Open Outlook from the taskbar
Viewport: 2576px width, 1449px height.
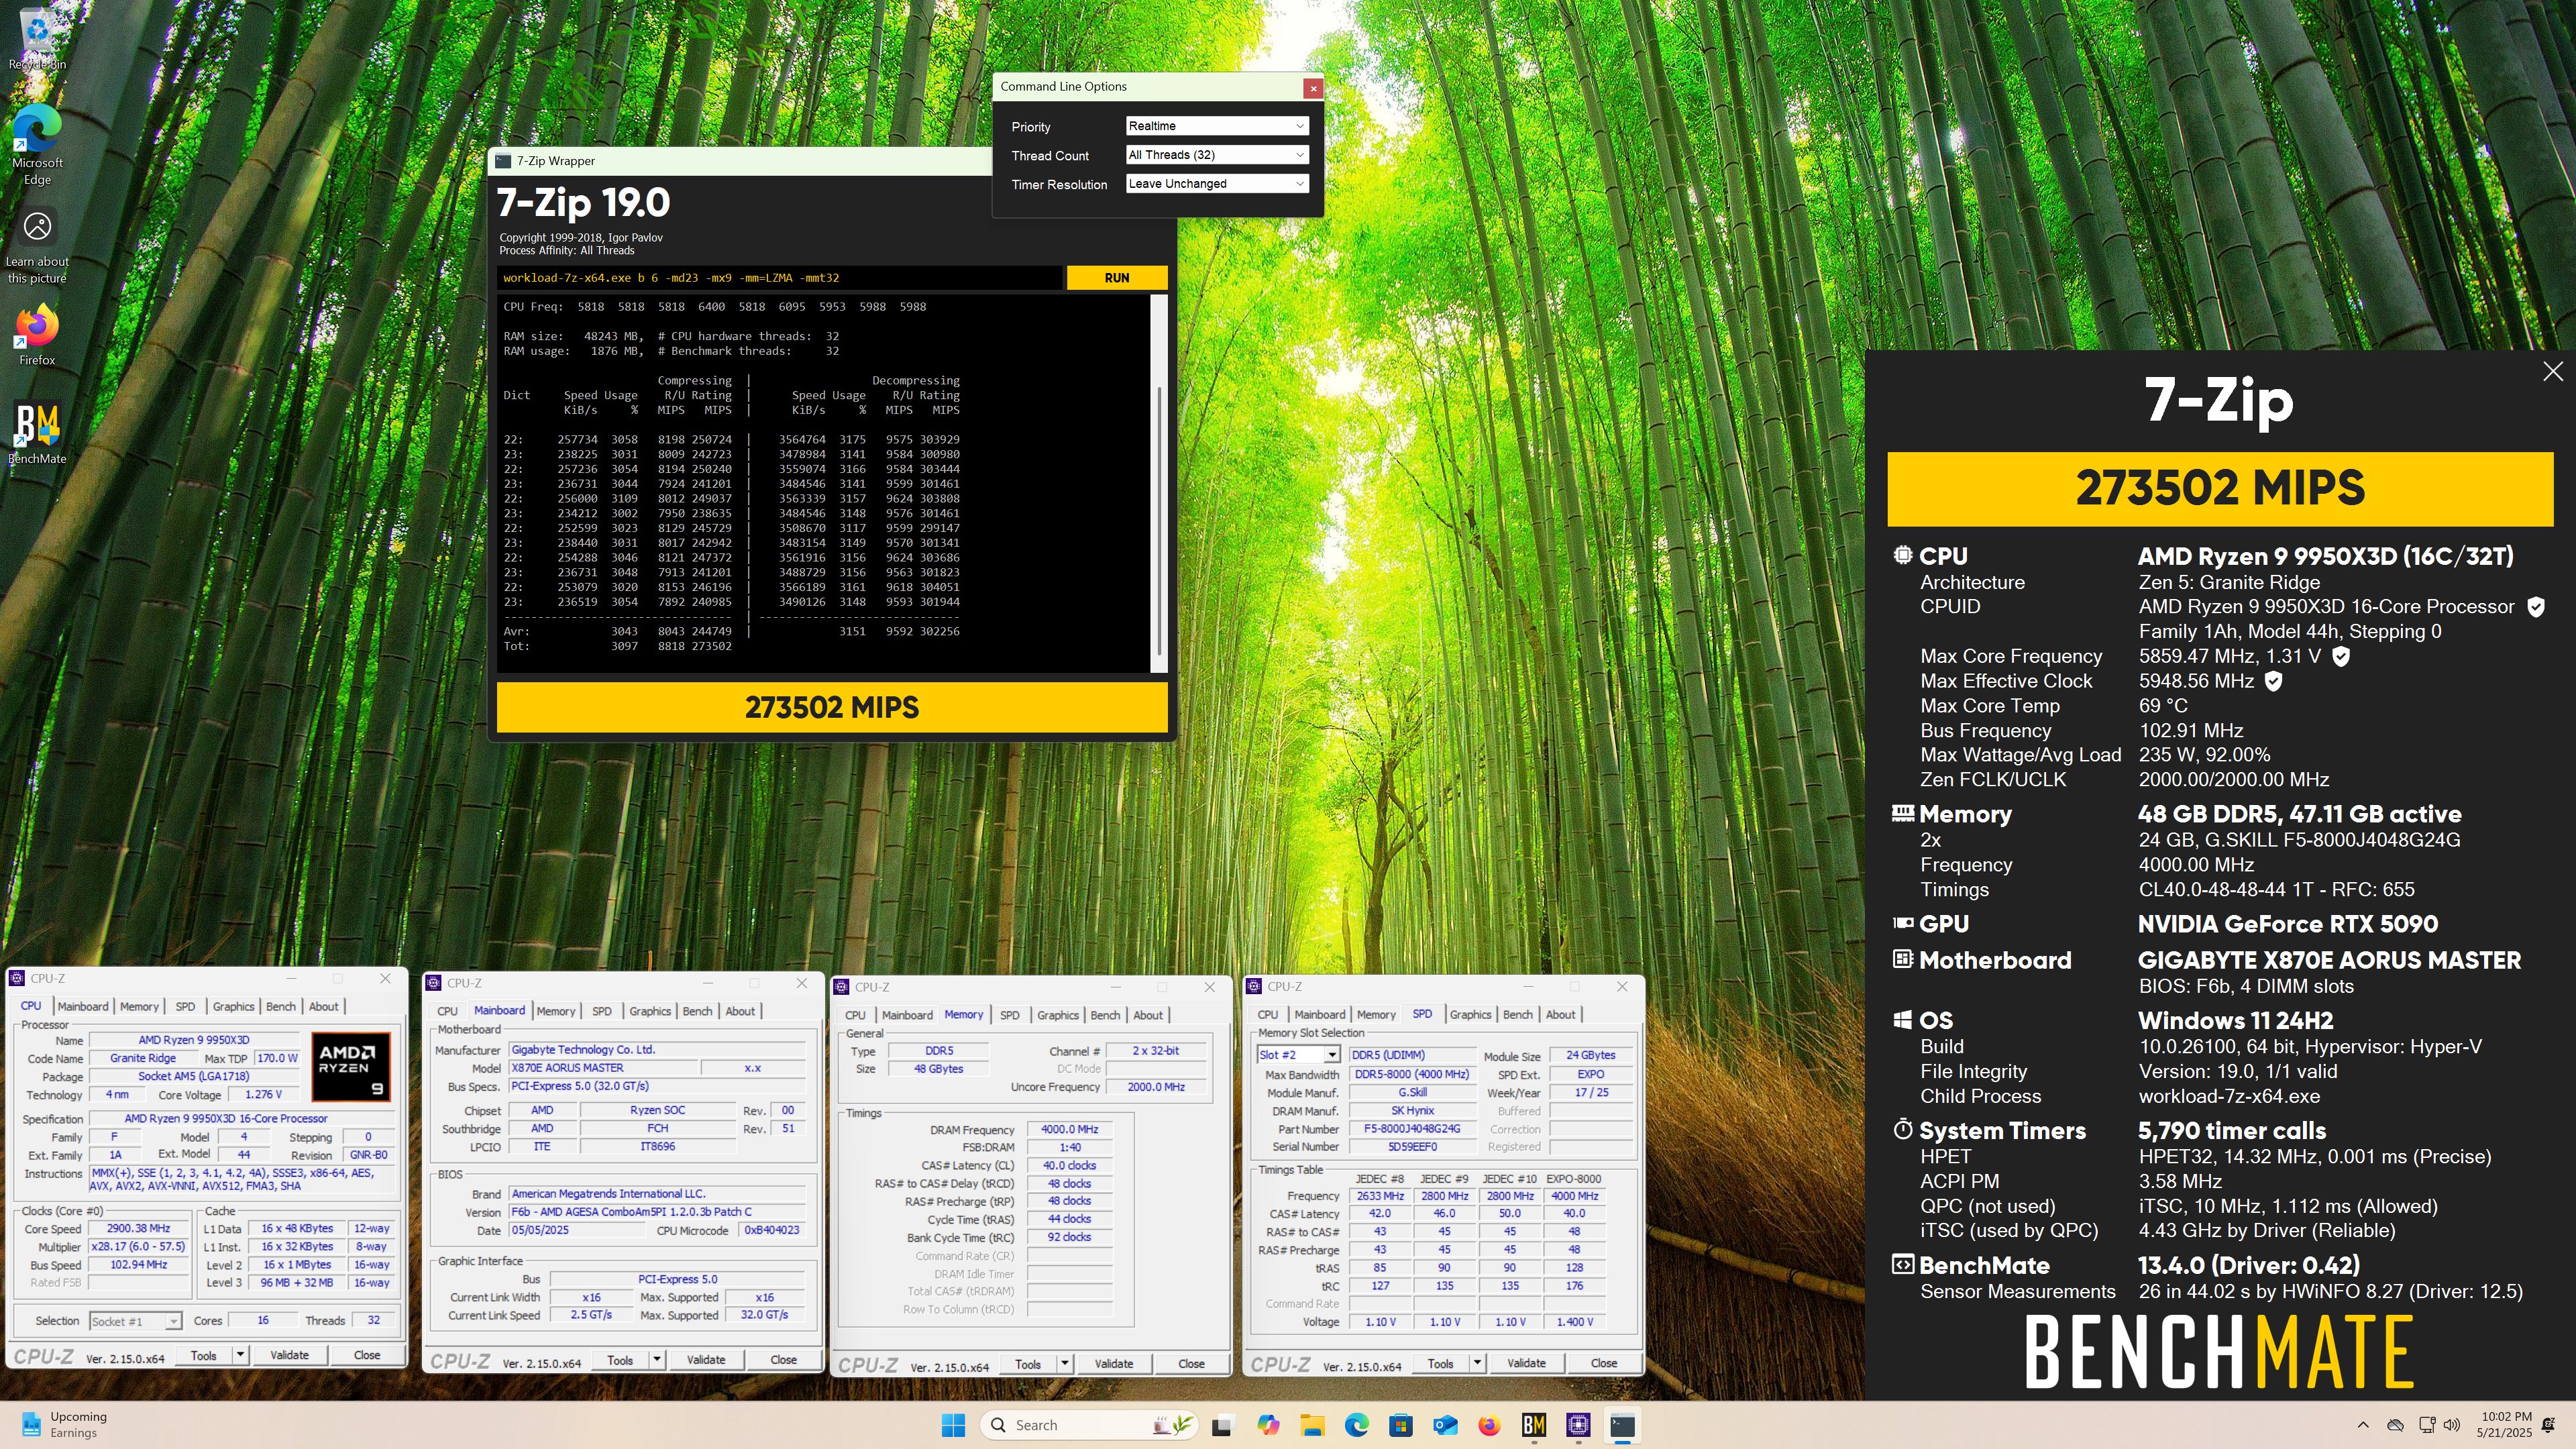pyautogui.click(x=1445, y=1425)
